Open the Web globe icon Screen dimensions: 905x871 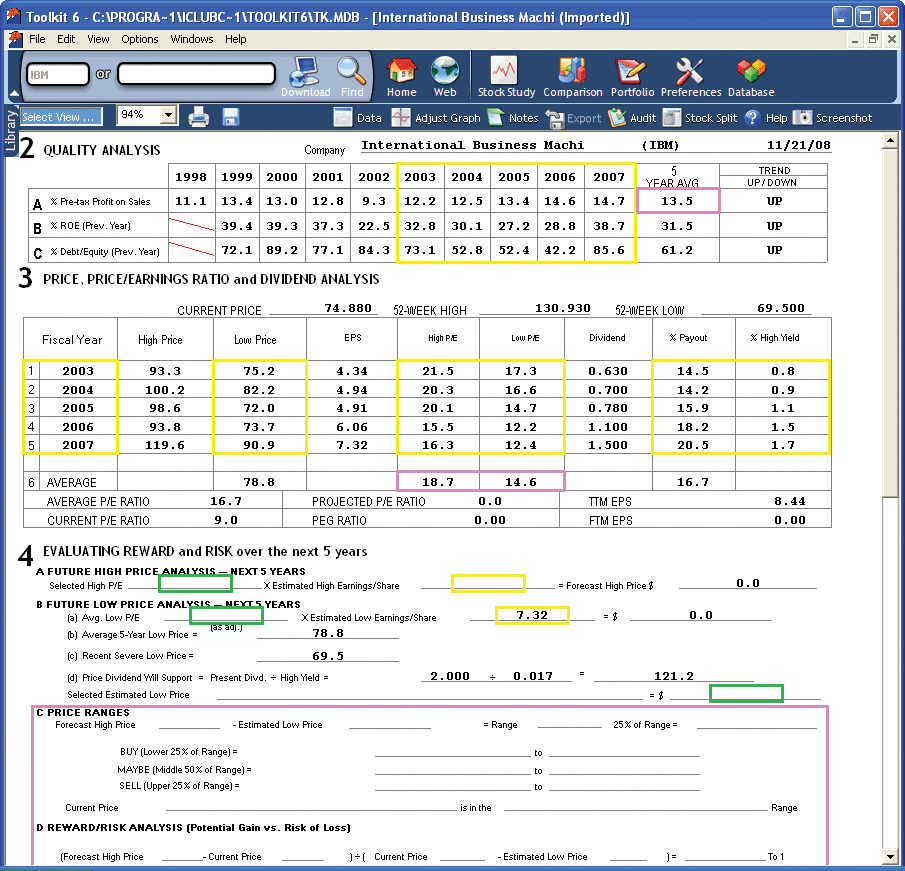pos(445,75)
